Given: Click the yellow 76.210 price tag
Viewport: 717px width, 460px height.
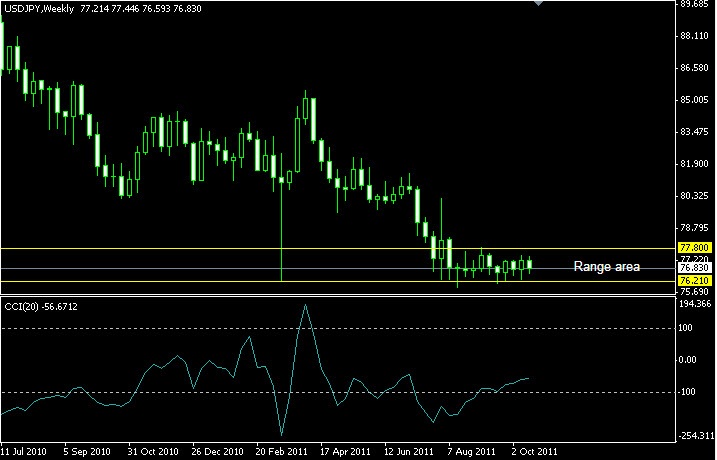Looking at the screenshot, I should tap(693, 282).
